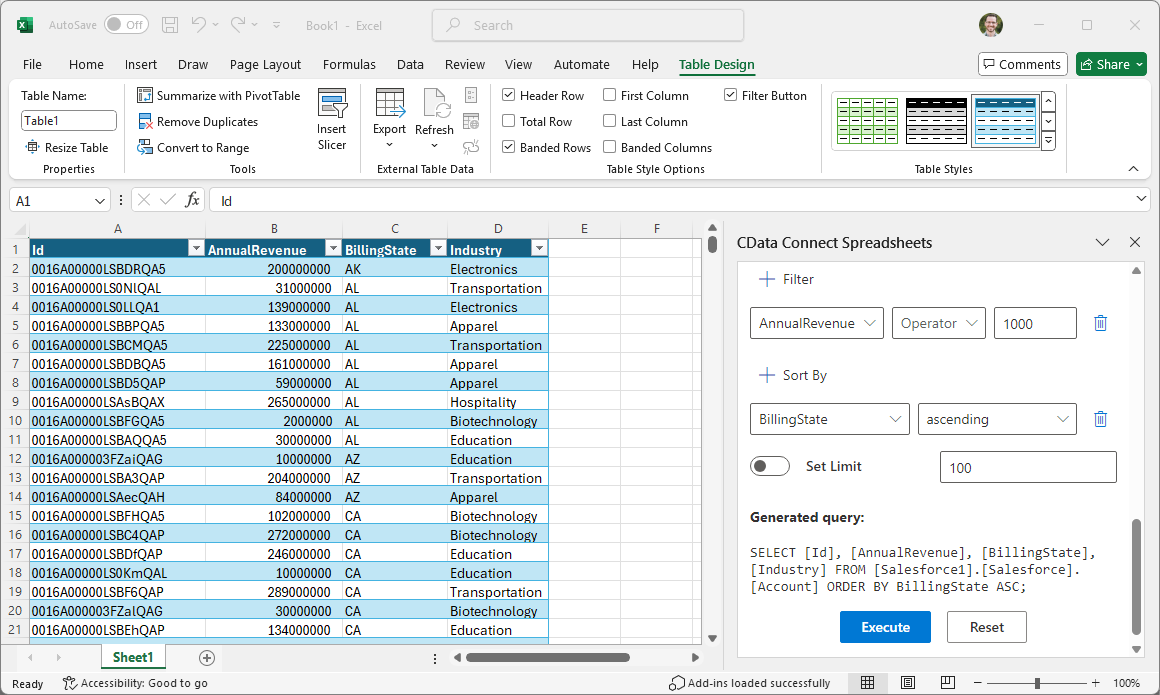Click the Insert Slicer icon
Viewport: 1160px width, 695px height.
tap(331, 105)
